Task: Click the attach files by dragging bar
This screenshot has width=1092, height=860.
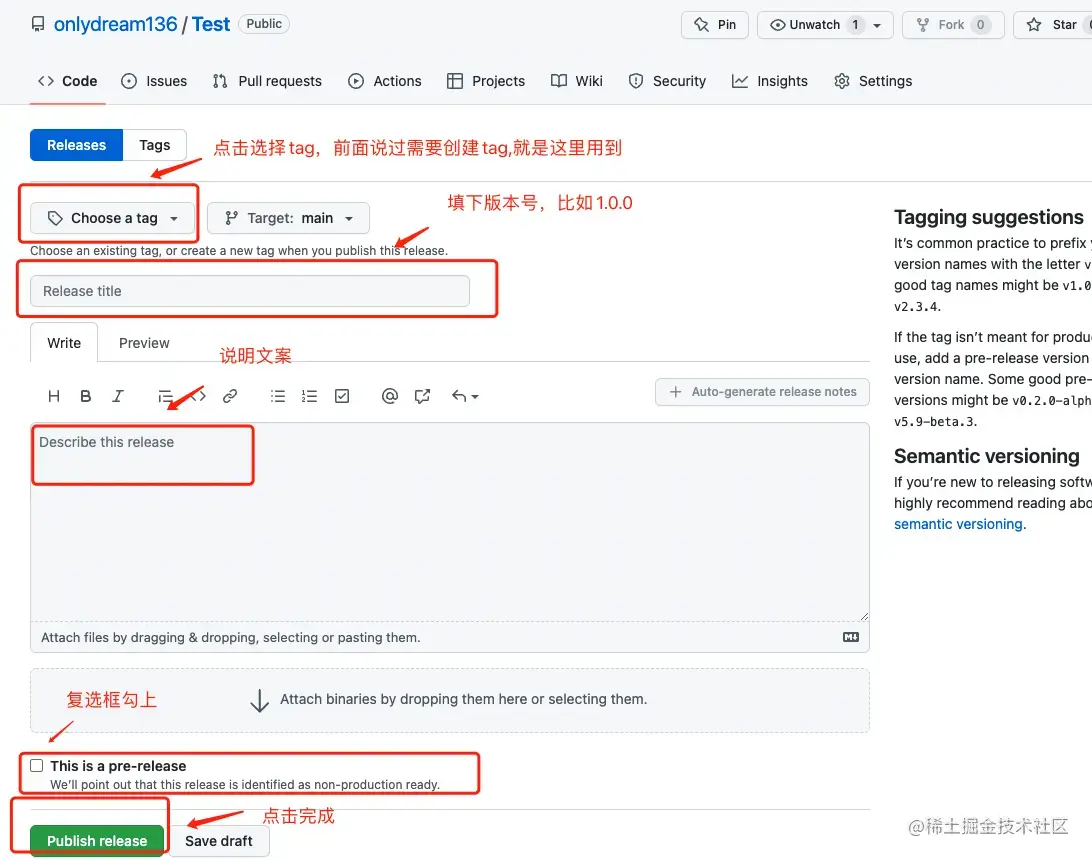Action: [450, 637]
